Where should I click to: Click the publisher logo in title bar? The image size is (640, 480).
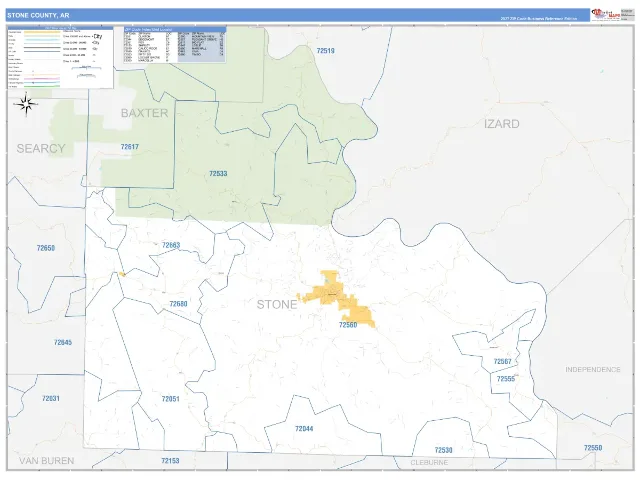click(x=606, y=15)
